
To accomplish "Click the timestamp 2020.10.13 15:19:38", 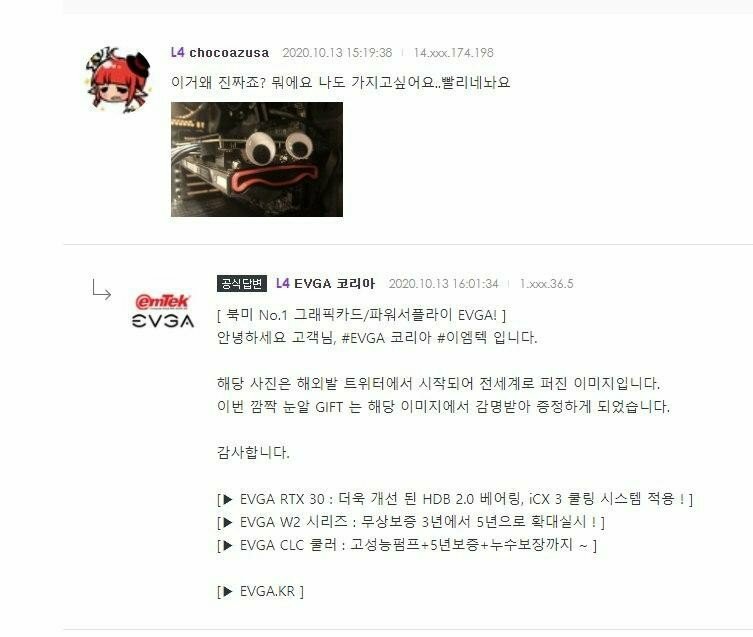I will (x=337, y=53).
